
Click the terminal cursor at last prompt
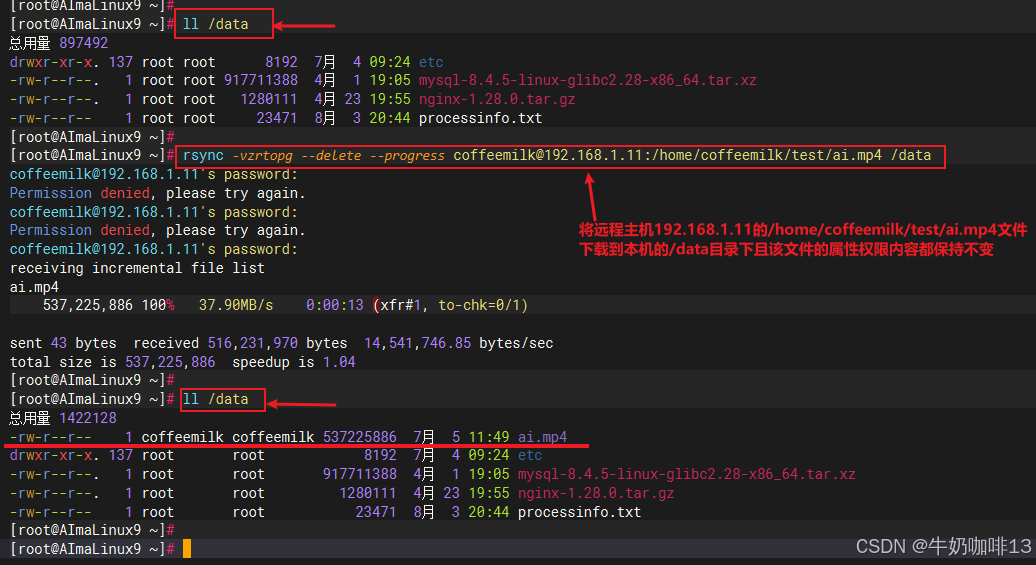click(187, 548)
